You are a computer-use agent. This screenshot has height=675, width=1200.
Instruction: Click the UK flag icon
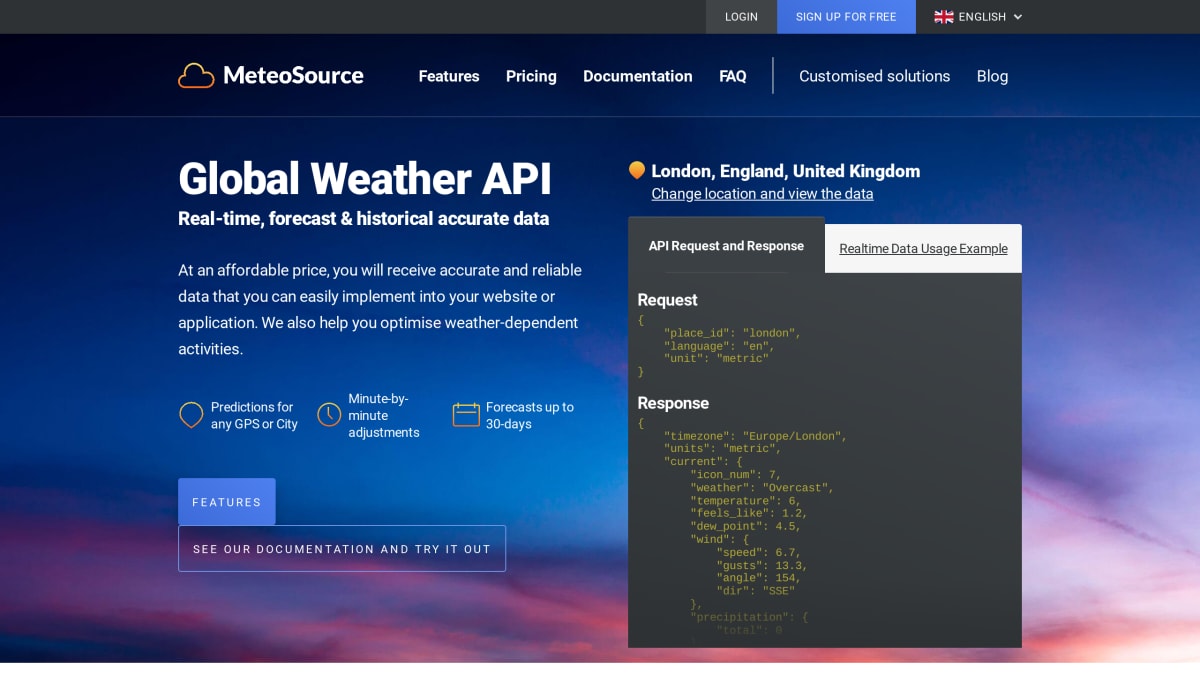coord(943,17)
